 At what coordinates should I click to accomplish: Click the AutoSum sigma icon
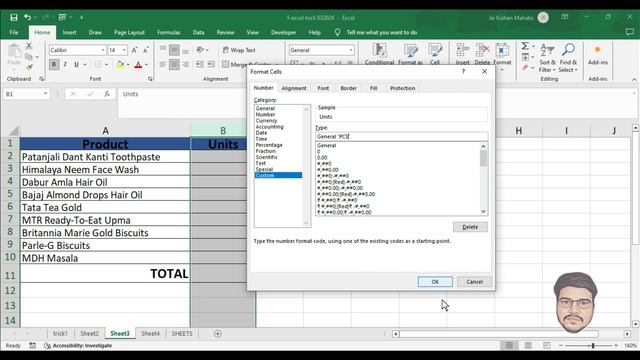(x=525, y=46)
